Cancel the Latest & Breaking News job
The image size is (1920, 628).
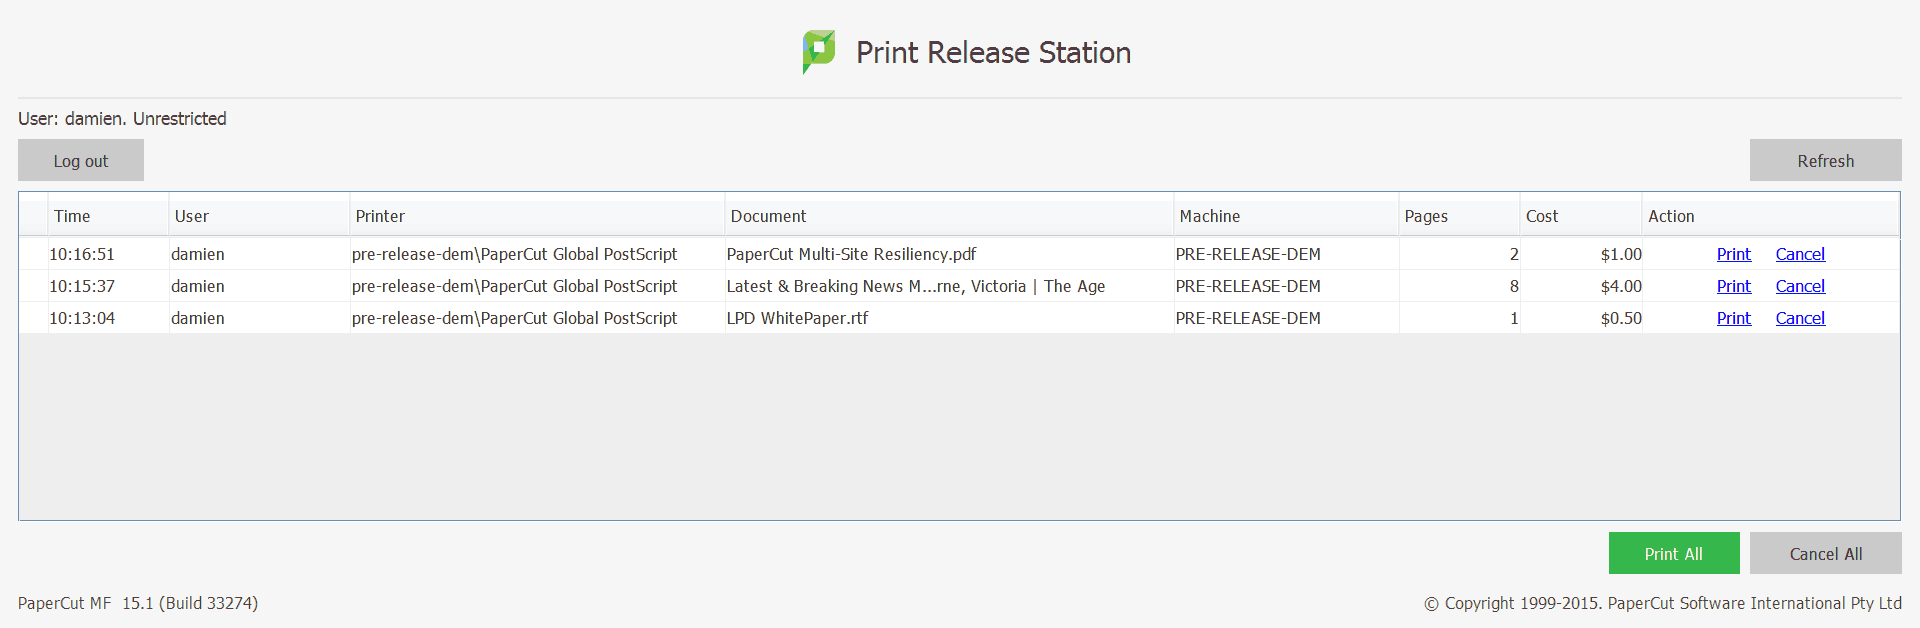pyautogui.click(x=1800, y=286)
